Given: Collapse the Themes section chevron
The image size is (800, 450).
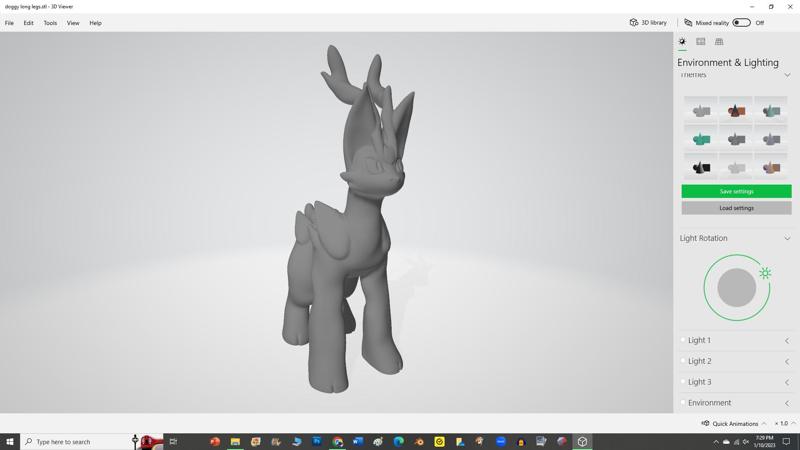Looking at the screenshot, I should [787, 76].
